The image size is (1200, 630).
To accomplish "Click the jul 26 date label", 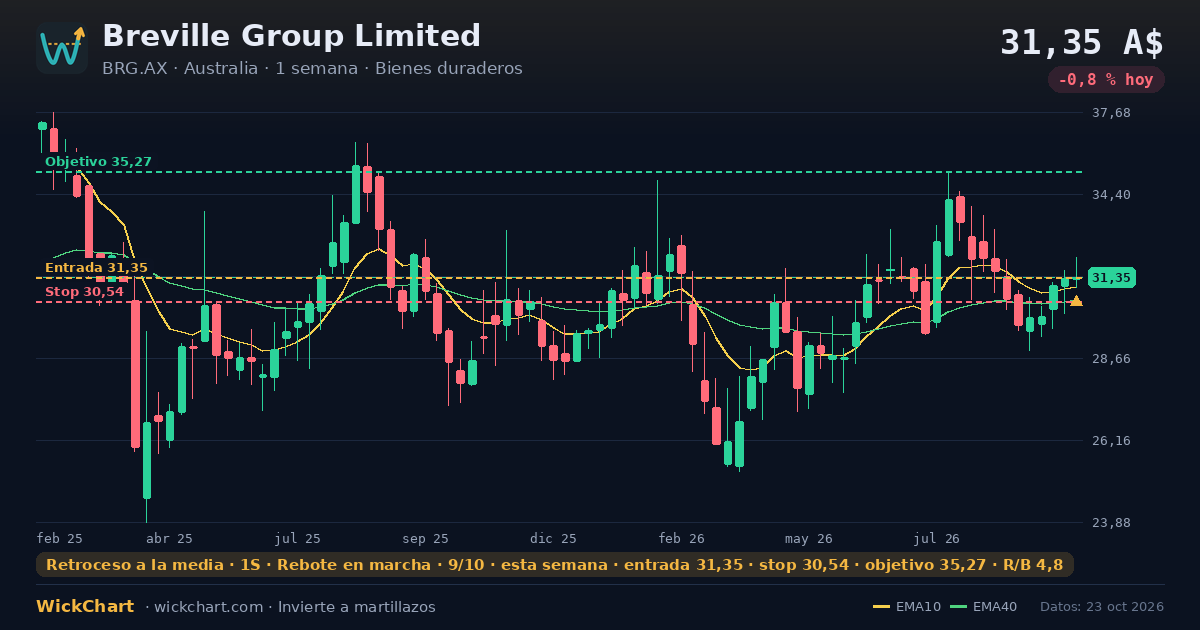I will (x=937, y=538).
